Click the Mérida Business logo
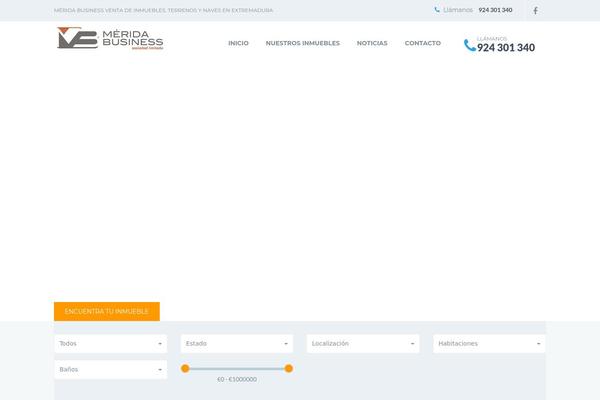The width and height of the screenshot is (600, 400). click(110, 38)
